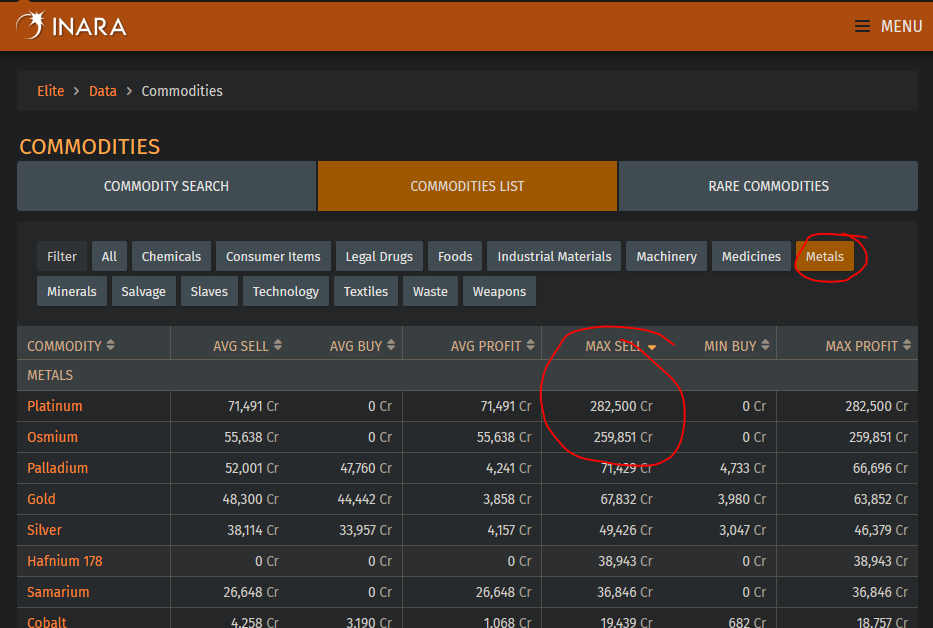Filter by Medicines category
Image resolution: width=933 pixels, height=628 pixels.
(752, 257)
